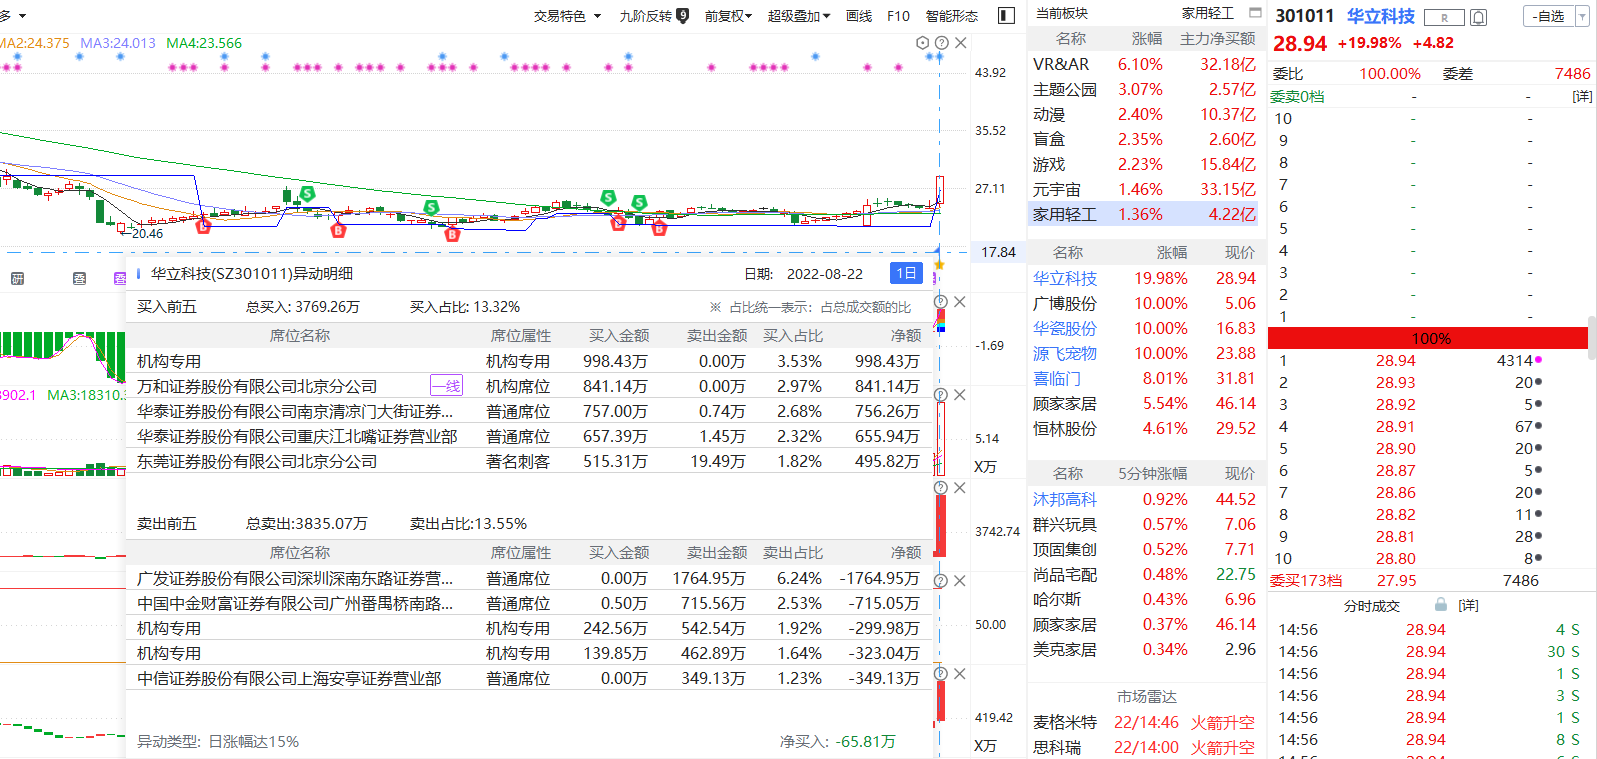Click the 广博股份 stock row
Image resolution: width=1597 pixels, height=759 pixels.
[1144, 304]
